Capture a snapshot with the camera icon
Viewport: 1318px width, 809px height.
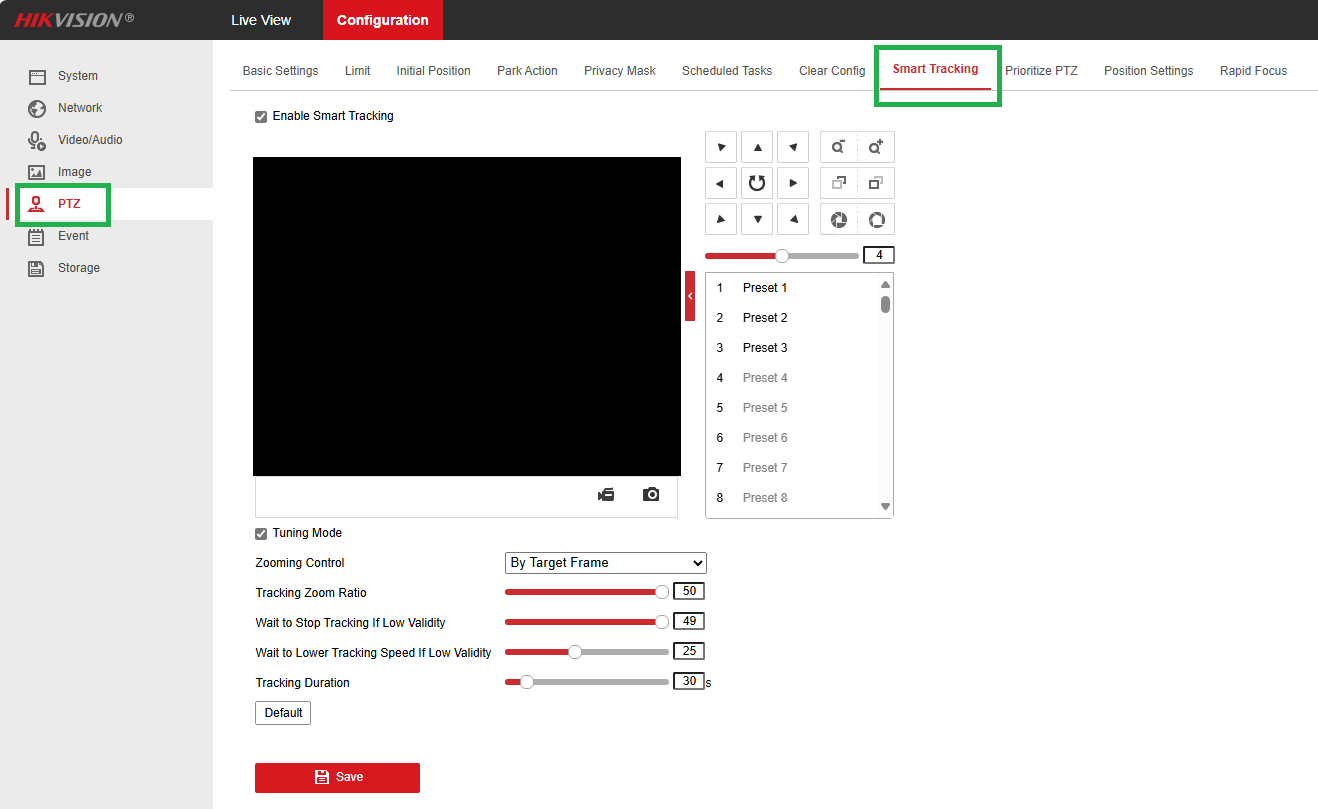[651, 494]
